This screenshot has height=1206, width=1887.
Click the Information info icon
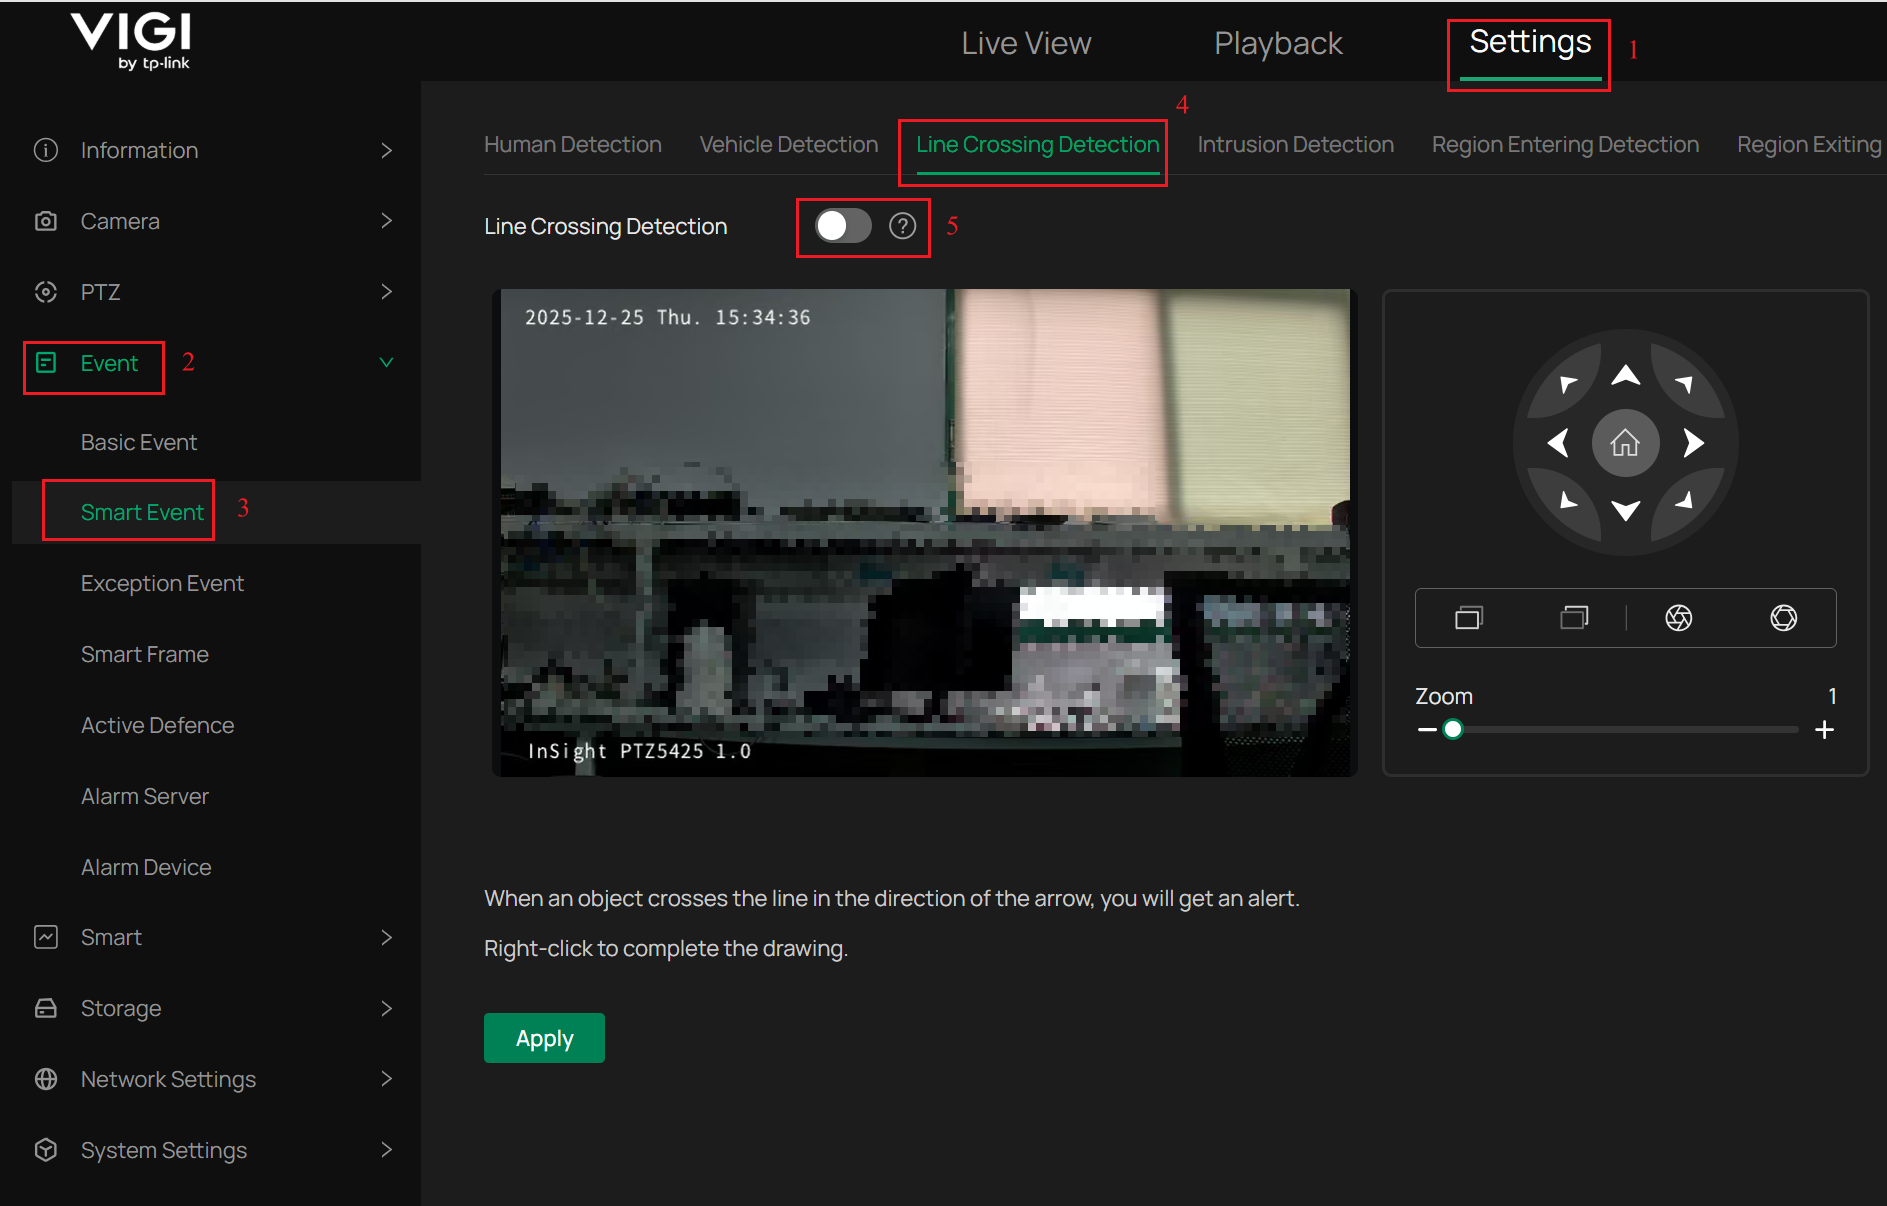pyautogui.click(x=46, y=149)
